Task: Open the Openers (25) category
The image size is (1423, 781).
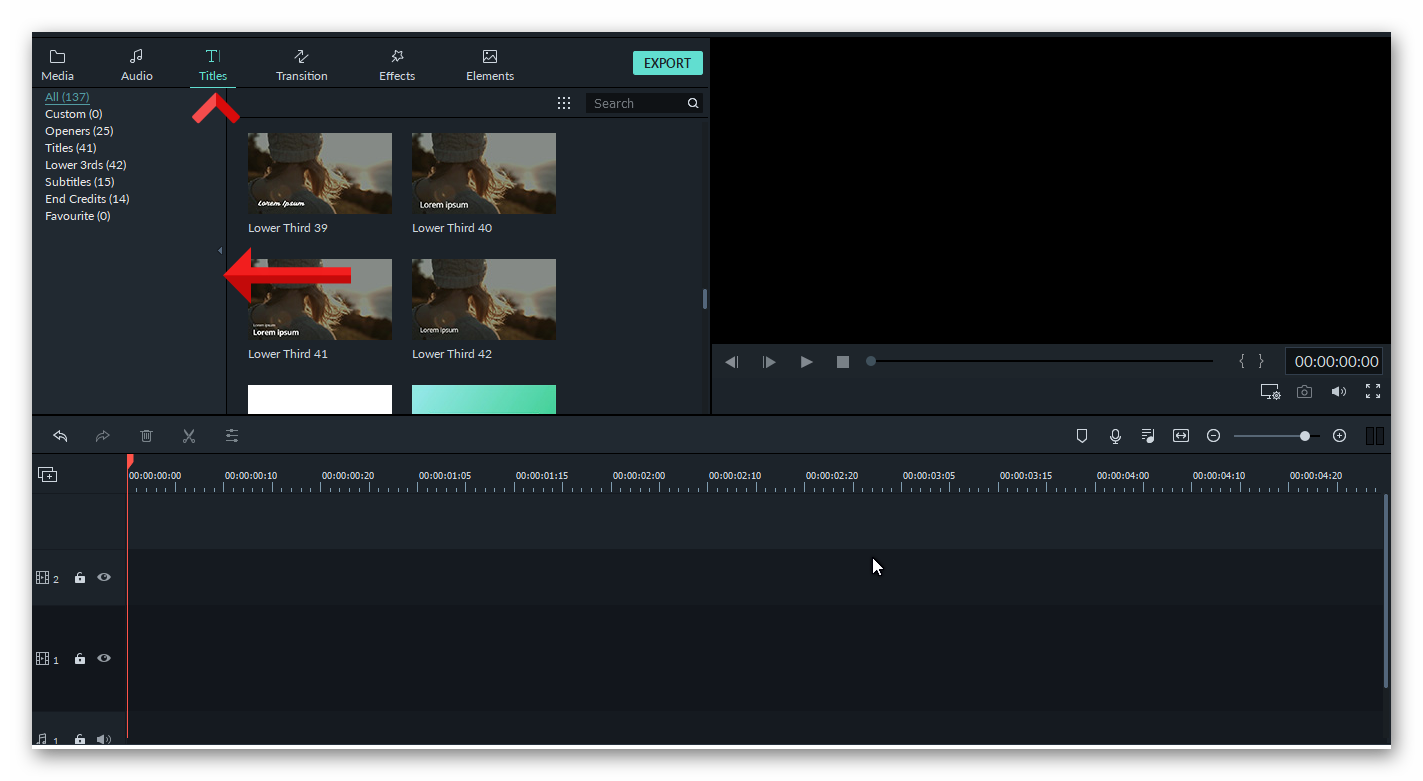Action: (79, 131)
